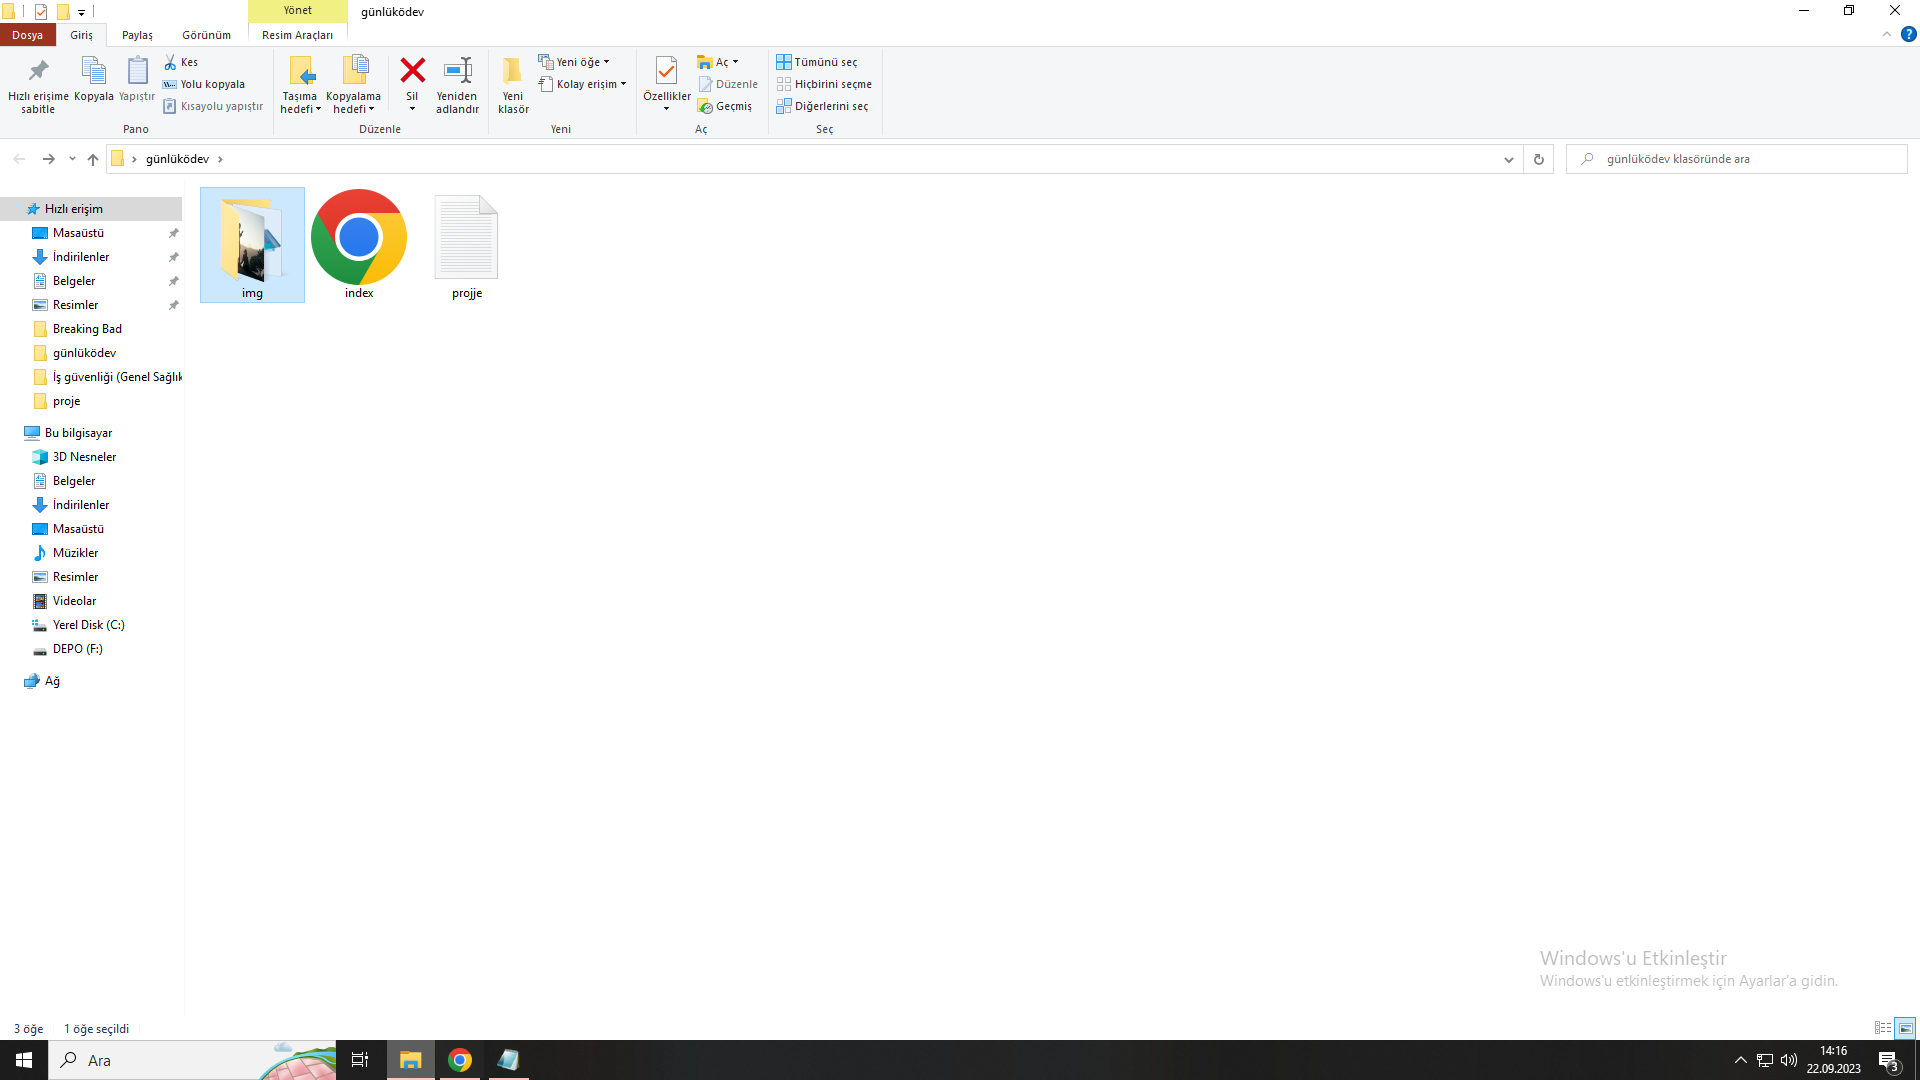Screen dimensions: 1920x1080
Task: Go up one folder level arrow
Action: [x=93, y=159]
